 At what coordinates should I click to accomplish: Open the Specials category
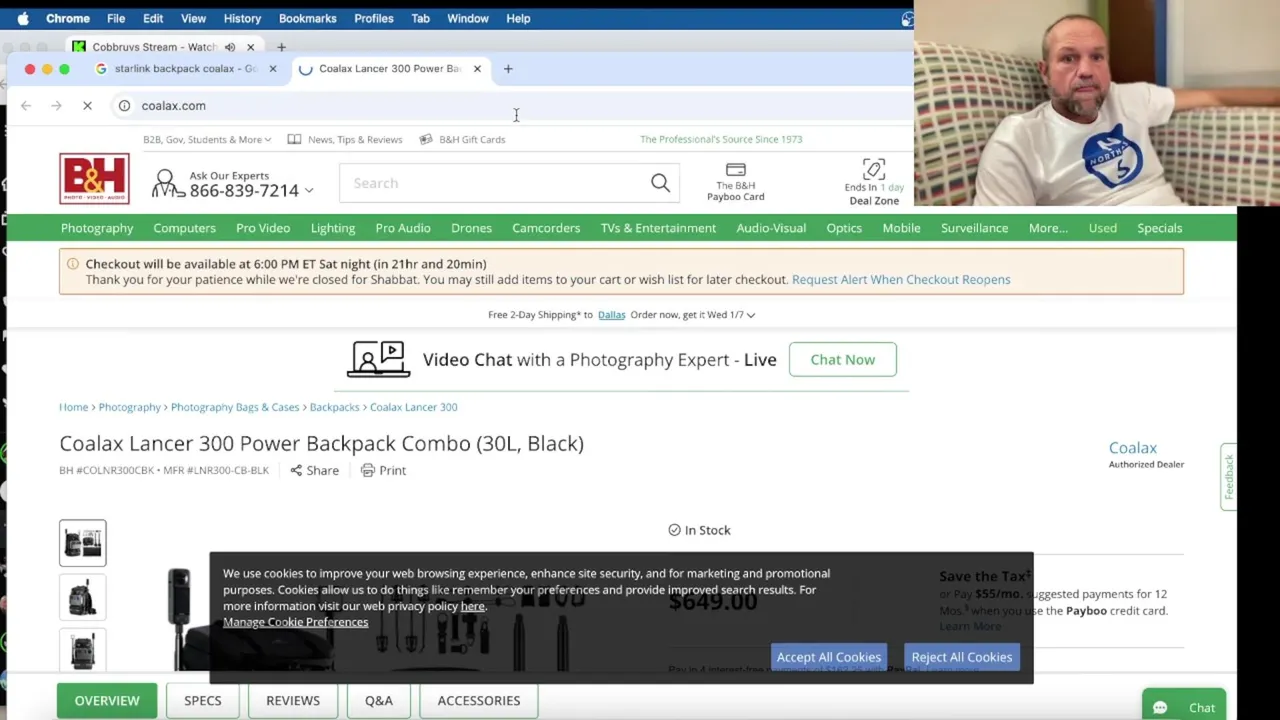point(1159,228)
